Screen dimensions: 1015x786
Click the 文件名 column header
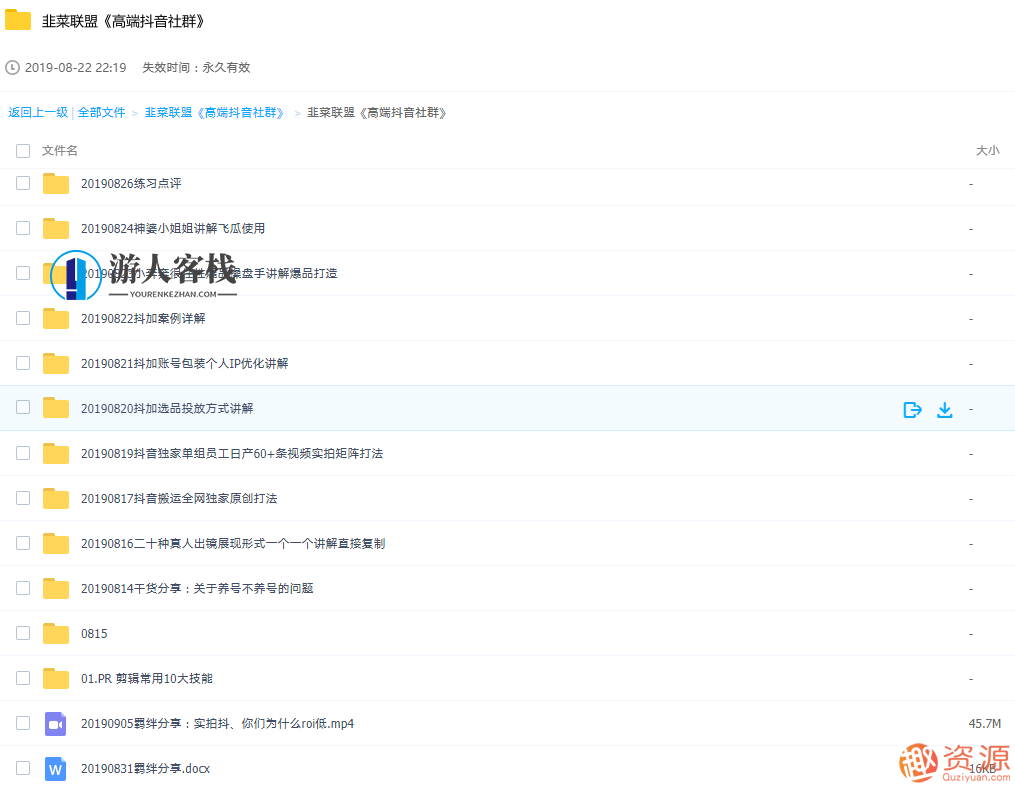click(x=57, y=150)
